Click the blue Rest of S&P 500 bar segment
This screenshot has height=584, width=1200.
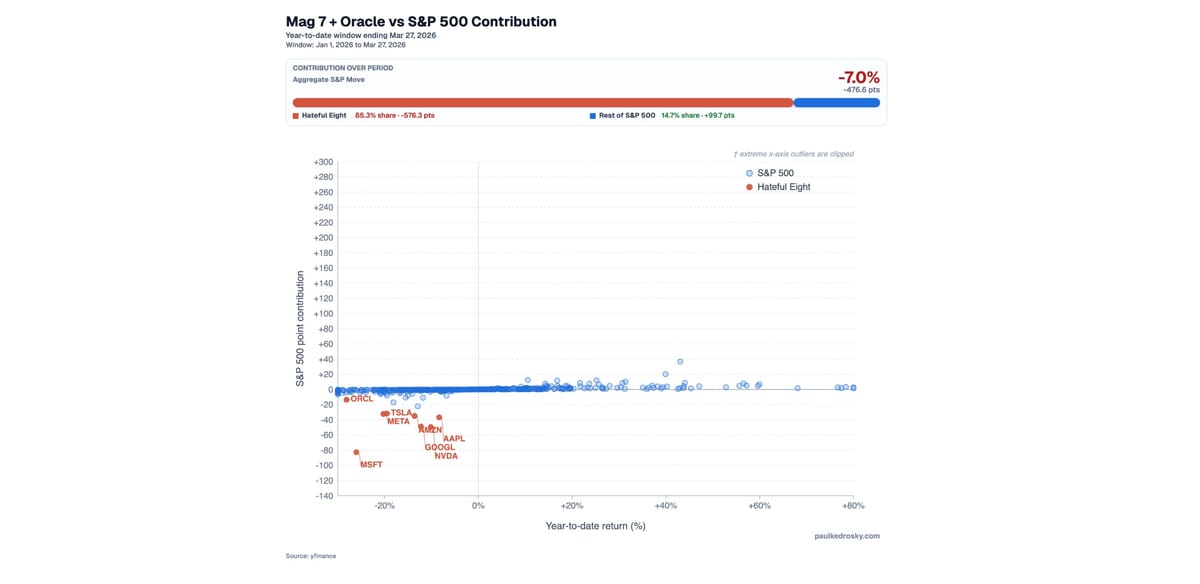[836, 102]
